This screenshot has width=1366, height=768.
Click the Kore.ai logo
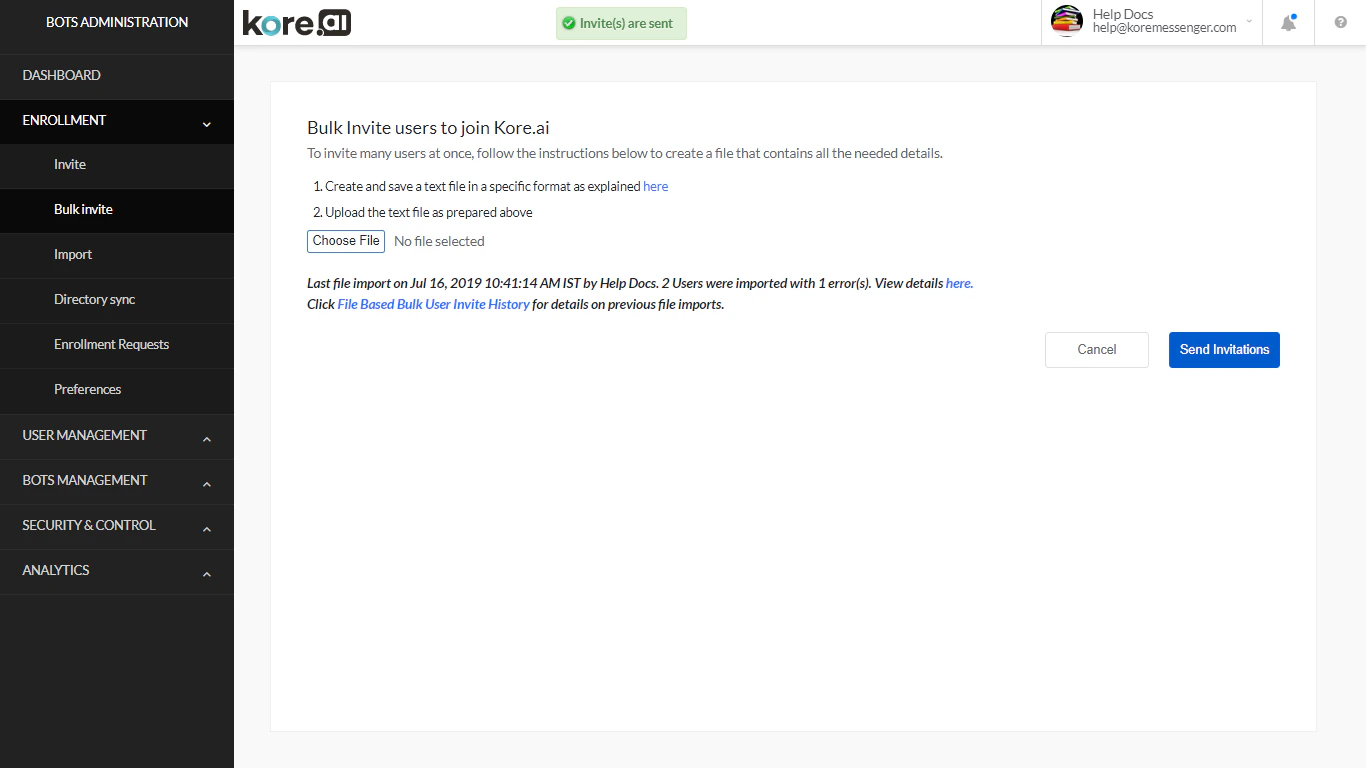[297, 22]
